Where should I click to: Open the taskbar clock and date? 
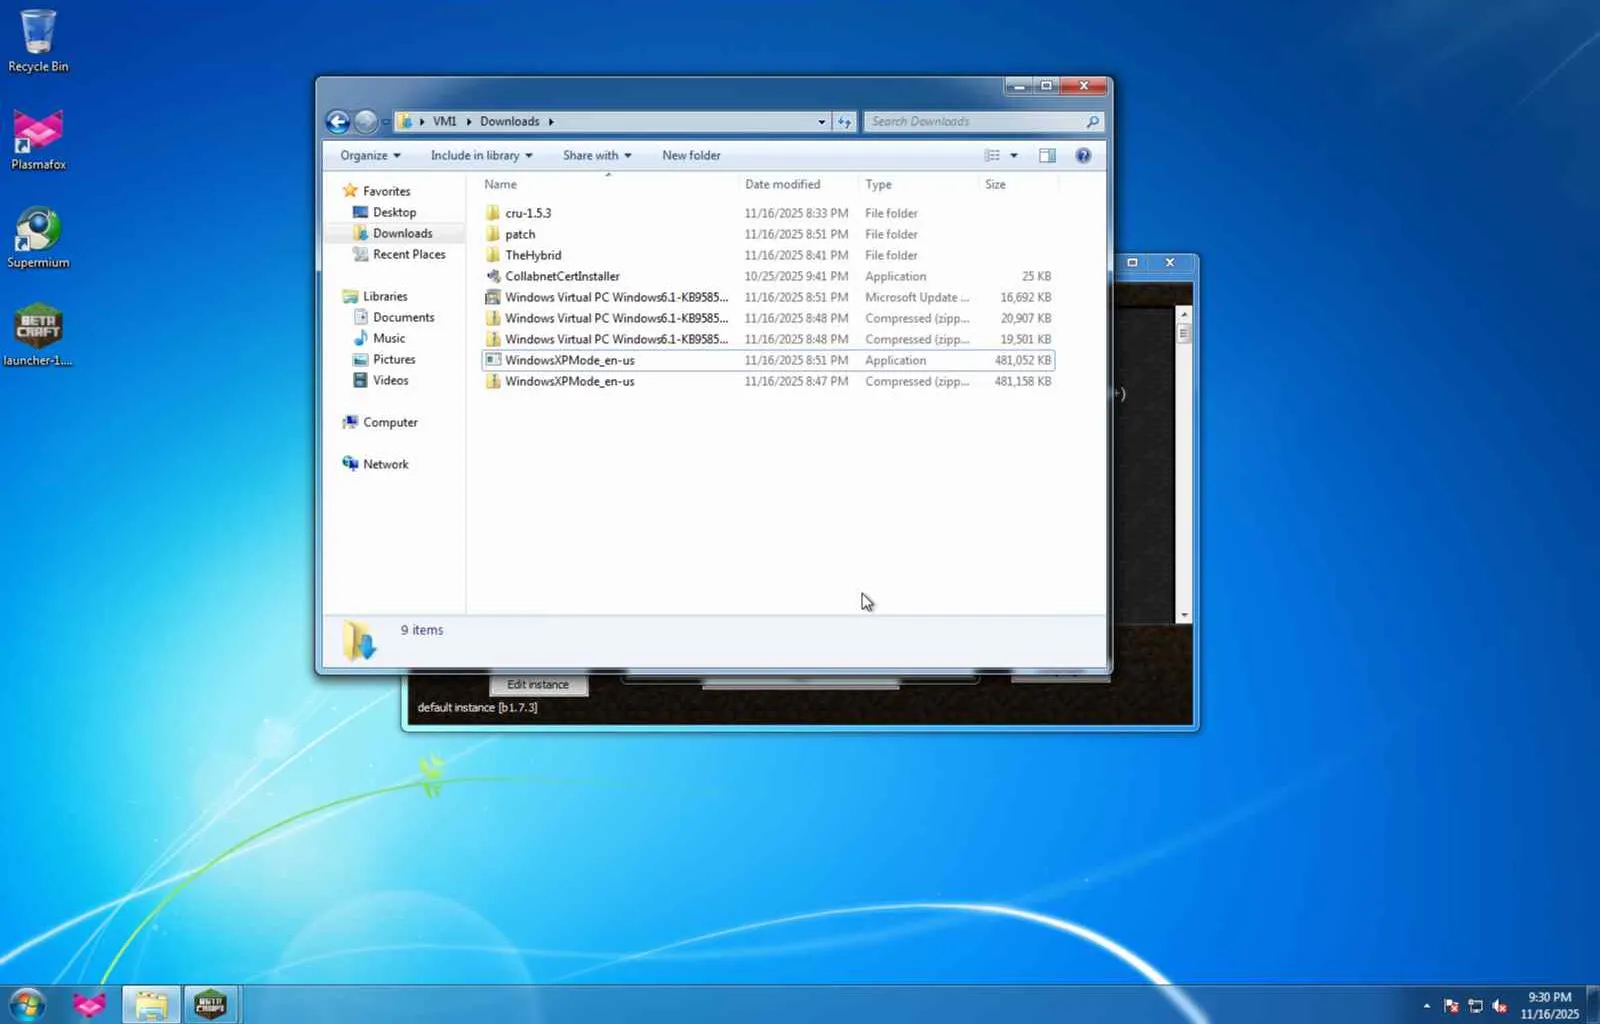pos(1549,1005)
